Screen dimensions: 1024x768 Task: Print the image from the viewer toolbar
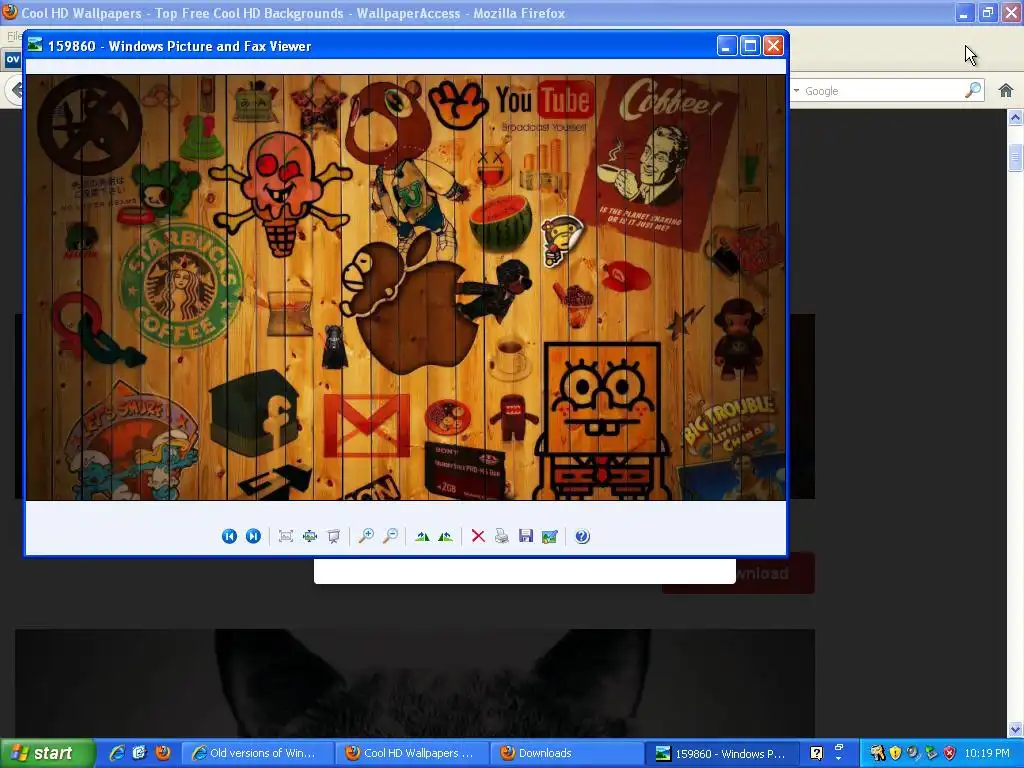502,536
